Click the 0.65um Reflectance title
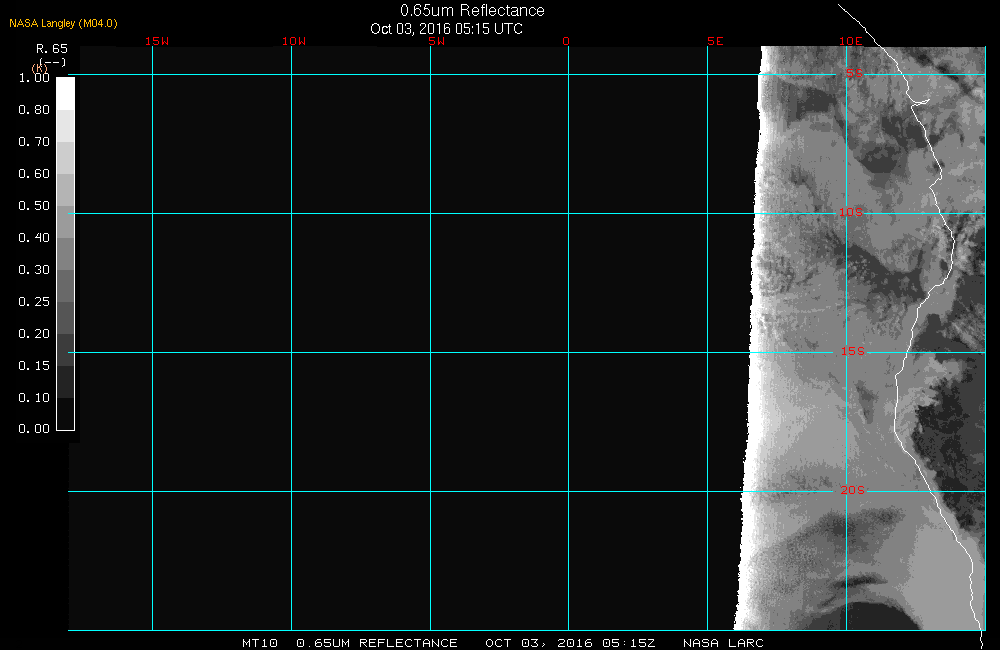Image resolution: width=1000 pixels, height=650 pixels. pos(472,11)
